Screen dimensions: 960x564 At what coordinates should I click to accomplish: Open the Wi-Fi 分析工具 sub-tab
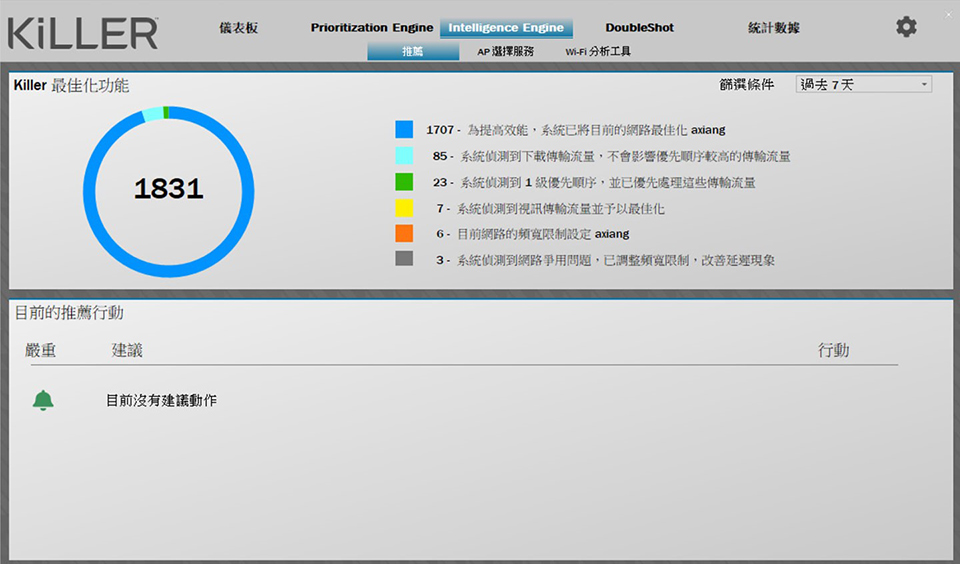coord(598,51)
